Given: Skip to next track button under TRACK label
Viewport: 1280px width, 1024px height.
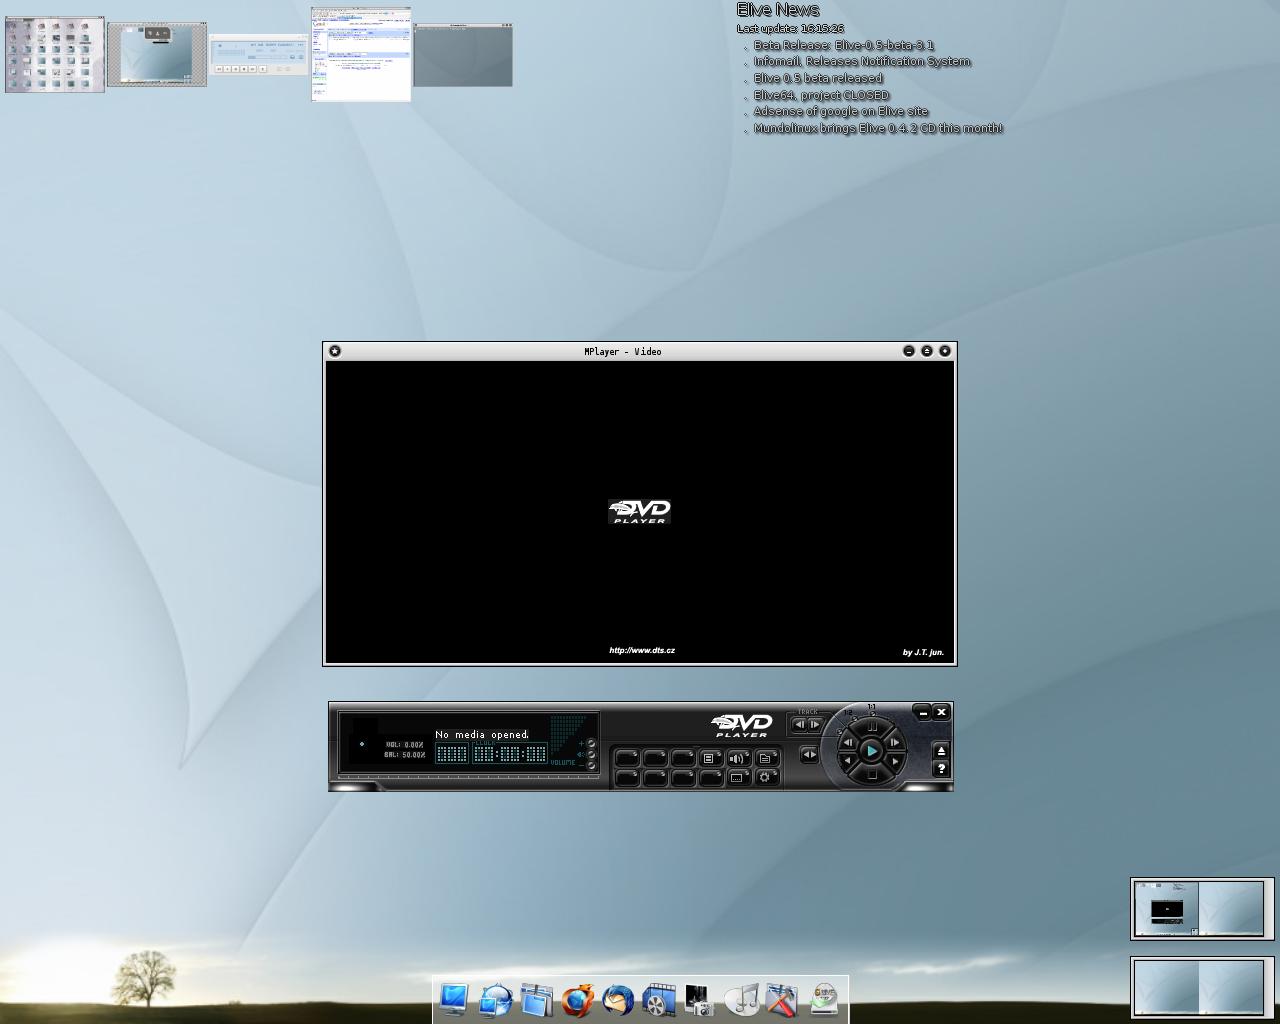Looking at the screenshot, I should pyautogui.click(x=814, y=724).
